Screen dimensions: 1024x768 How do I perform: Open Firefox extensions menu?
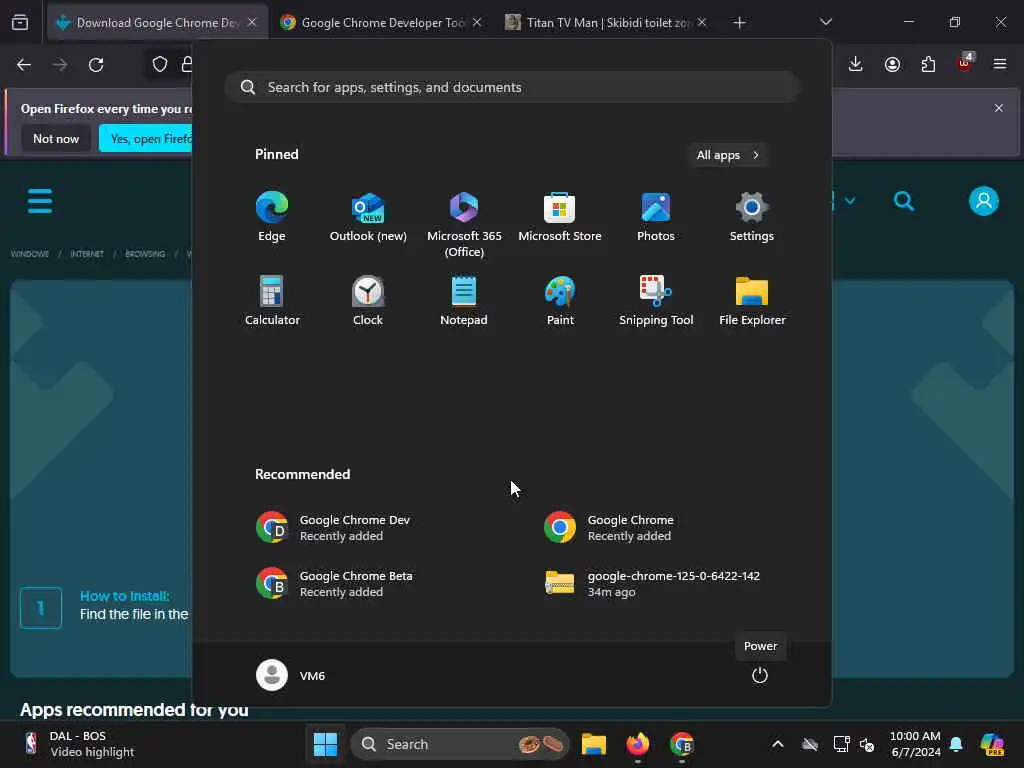[928, 64]
